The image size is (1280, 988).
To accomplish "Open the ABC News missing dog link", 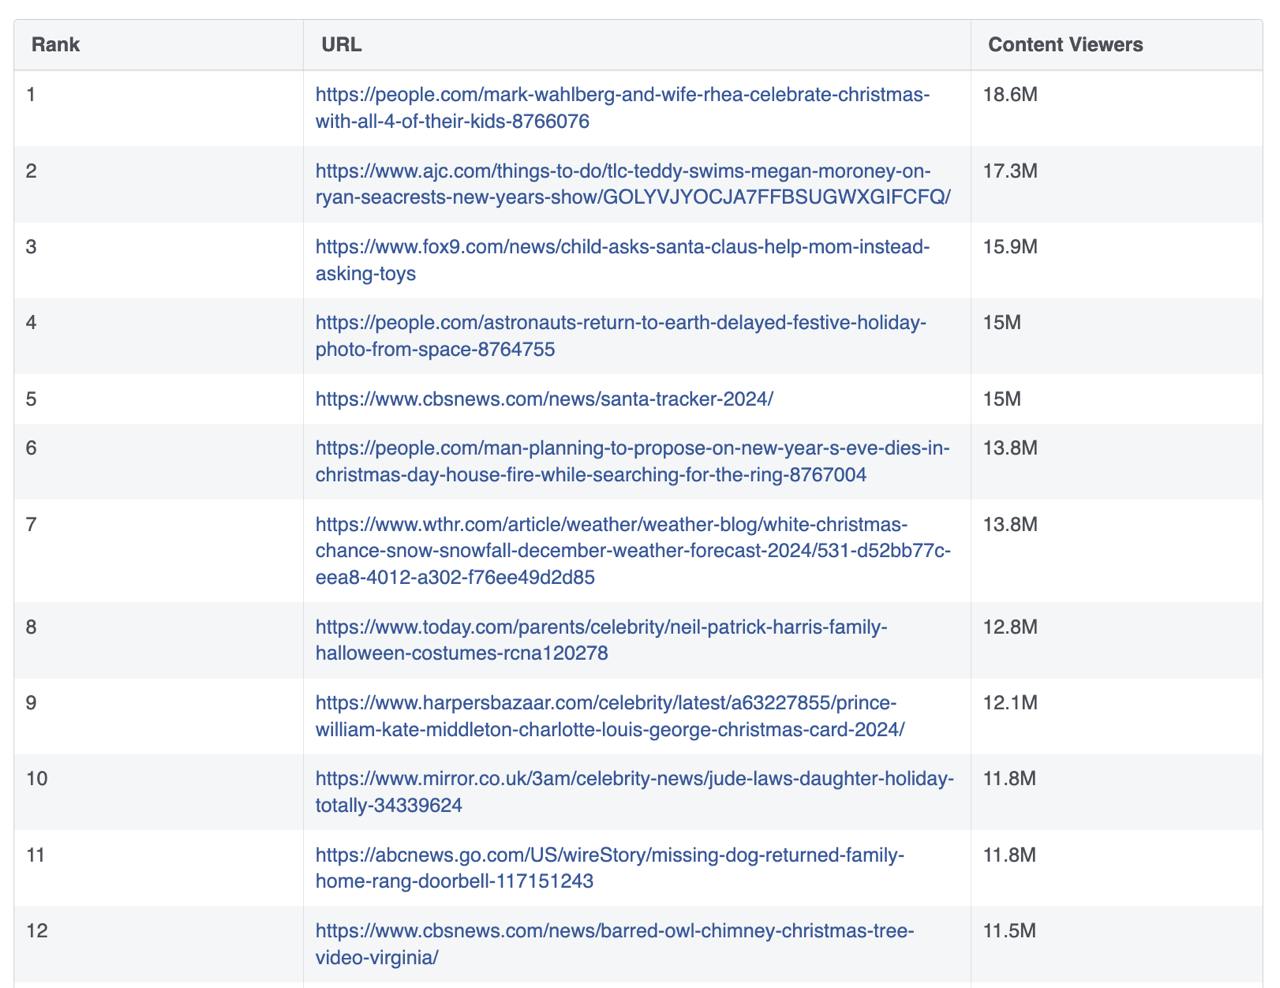I will coord(609,855).
